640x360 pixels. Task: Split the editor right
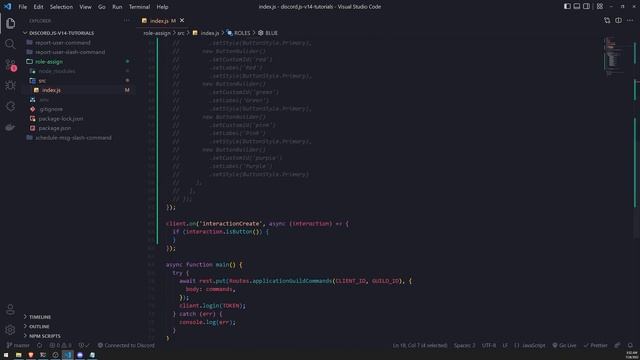[618, 20]
